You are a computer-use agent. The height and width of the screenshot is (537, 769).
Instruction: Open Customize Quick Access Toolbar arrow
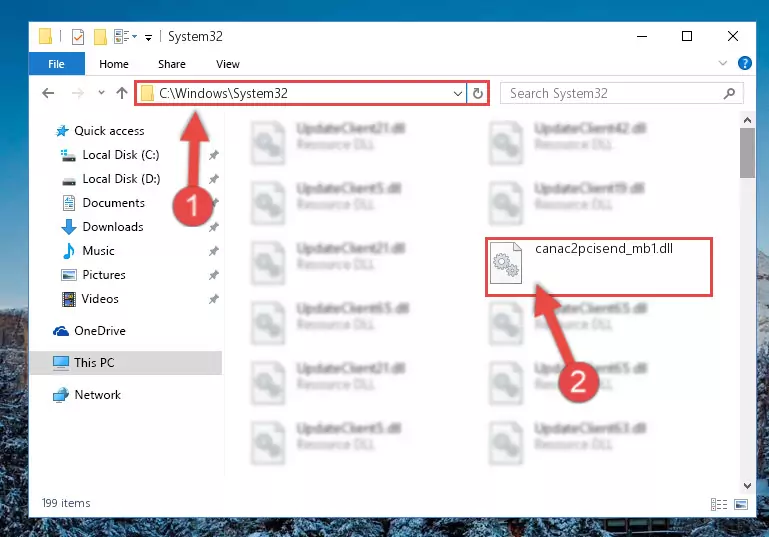click(148, 37)
